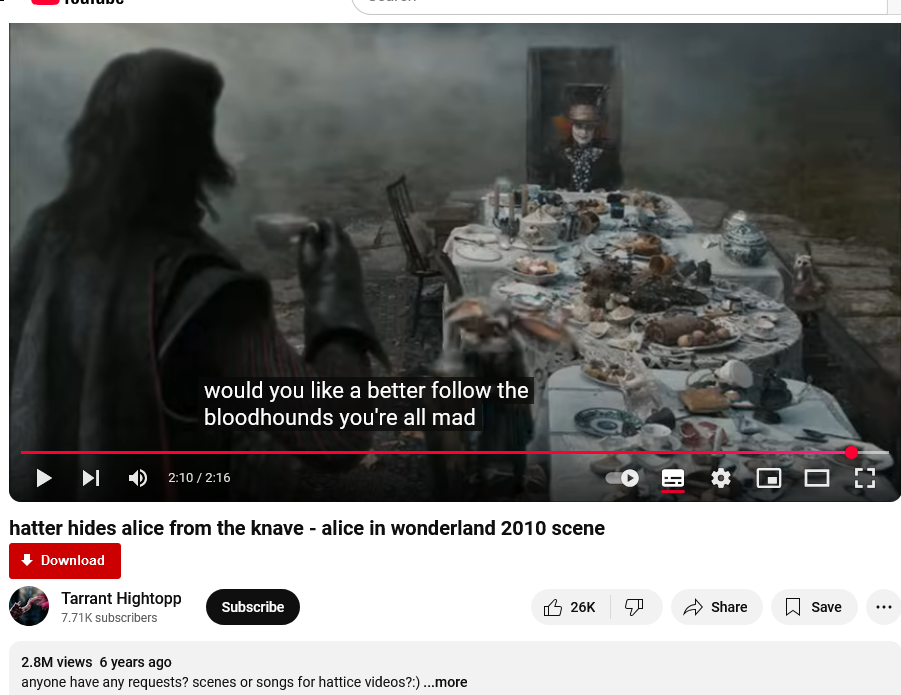This screenshot has width=901, height=695.
Task: Toggle the autoplay switch
Action: [622, 478]
